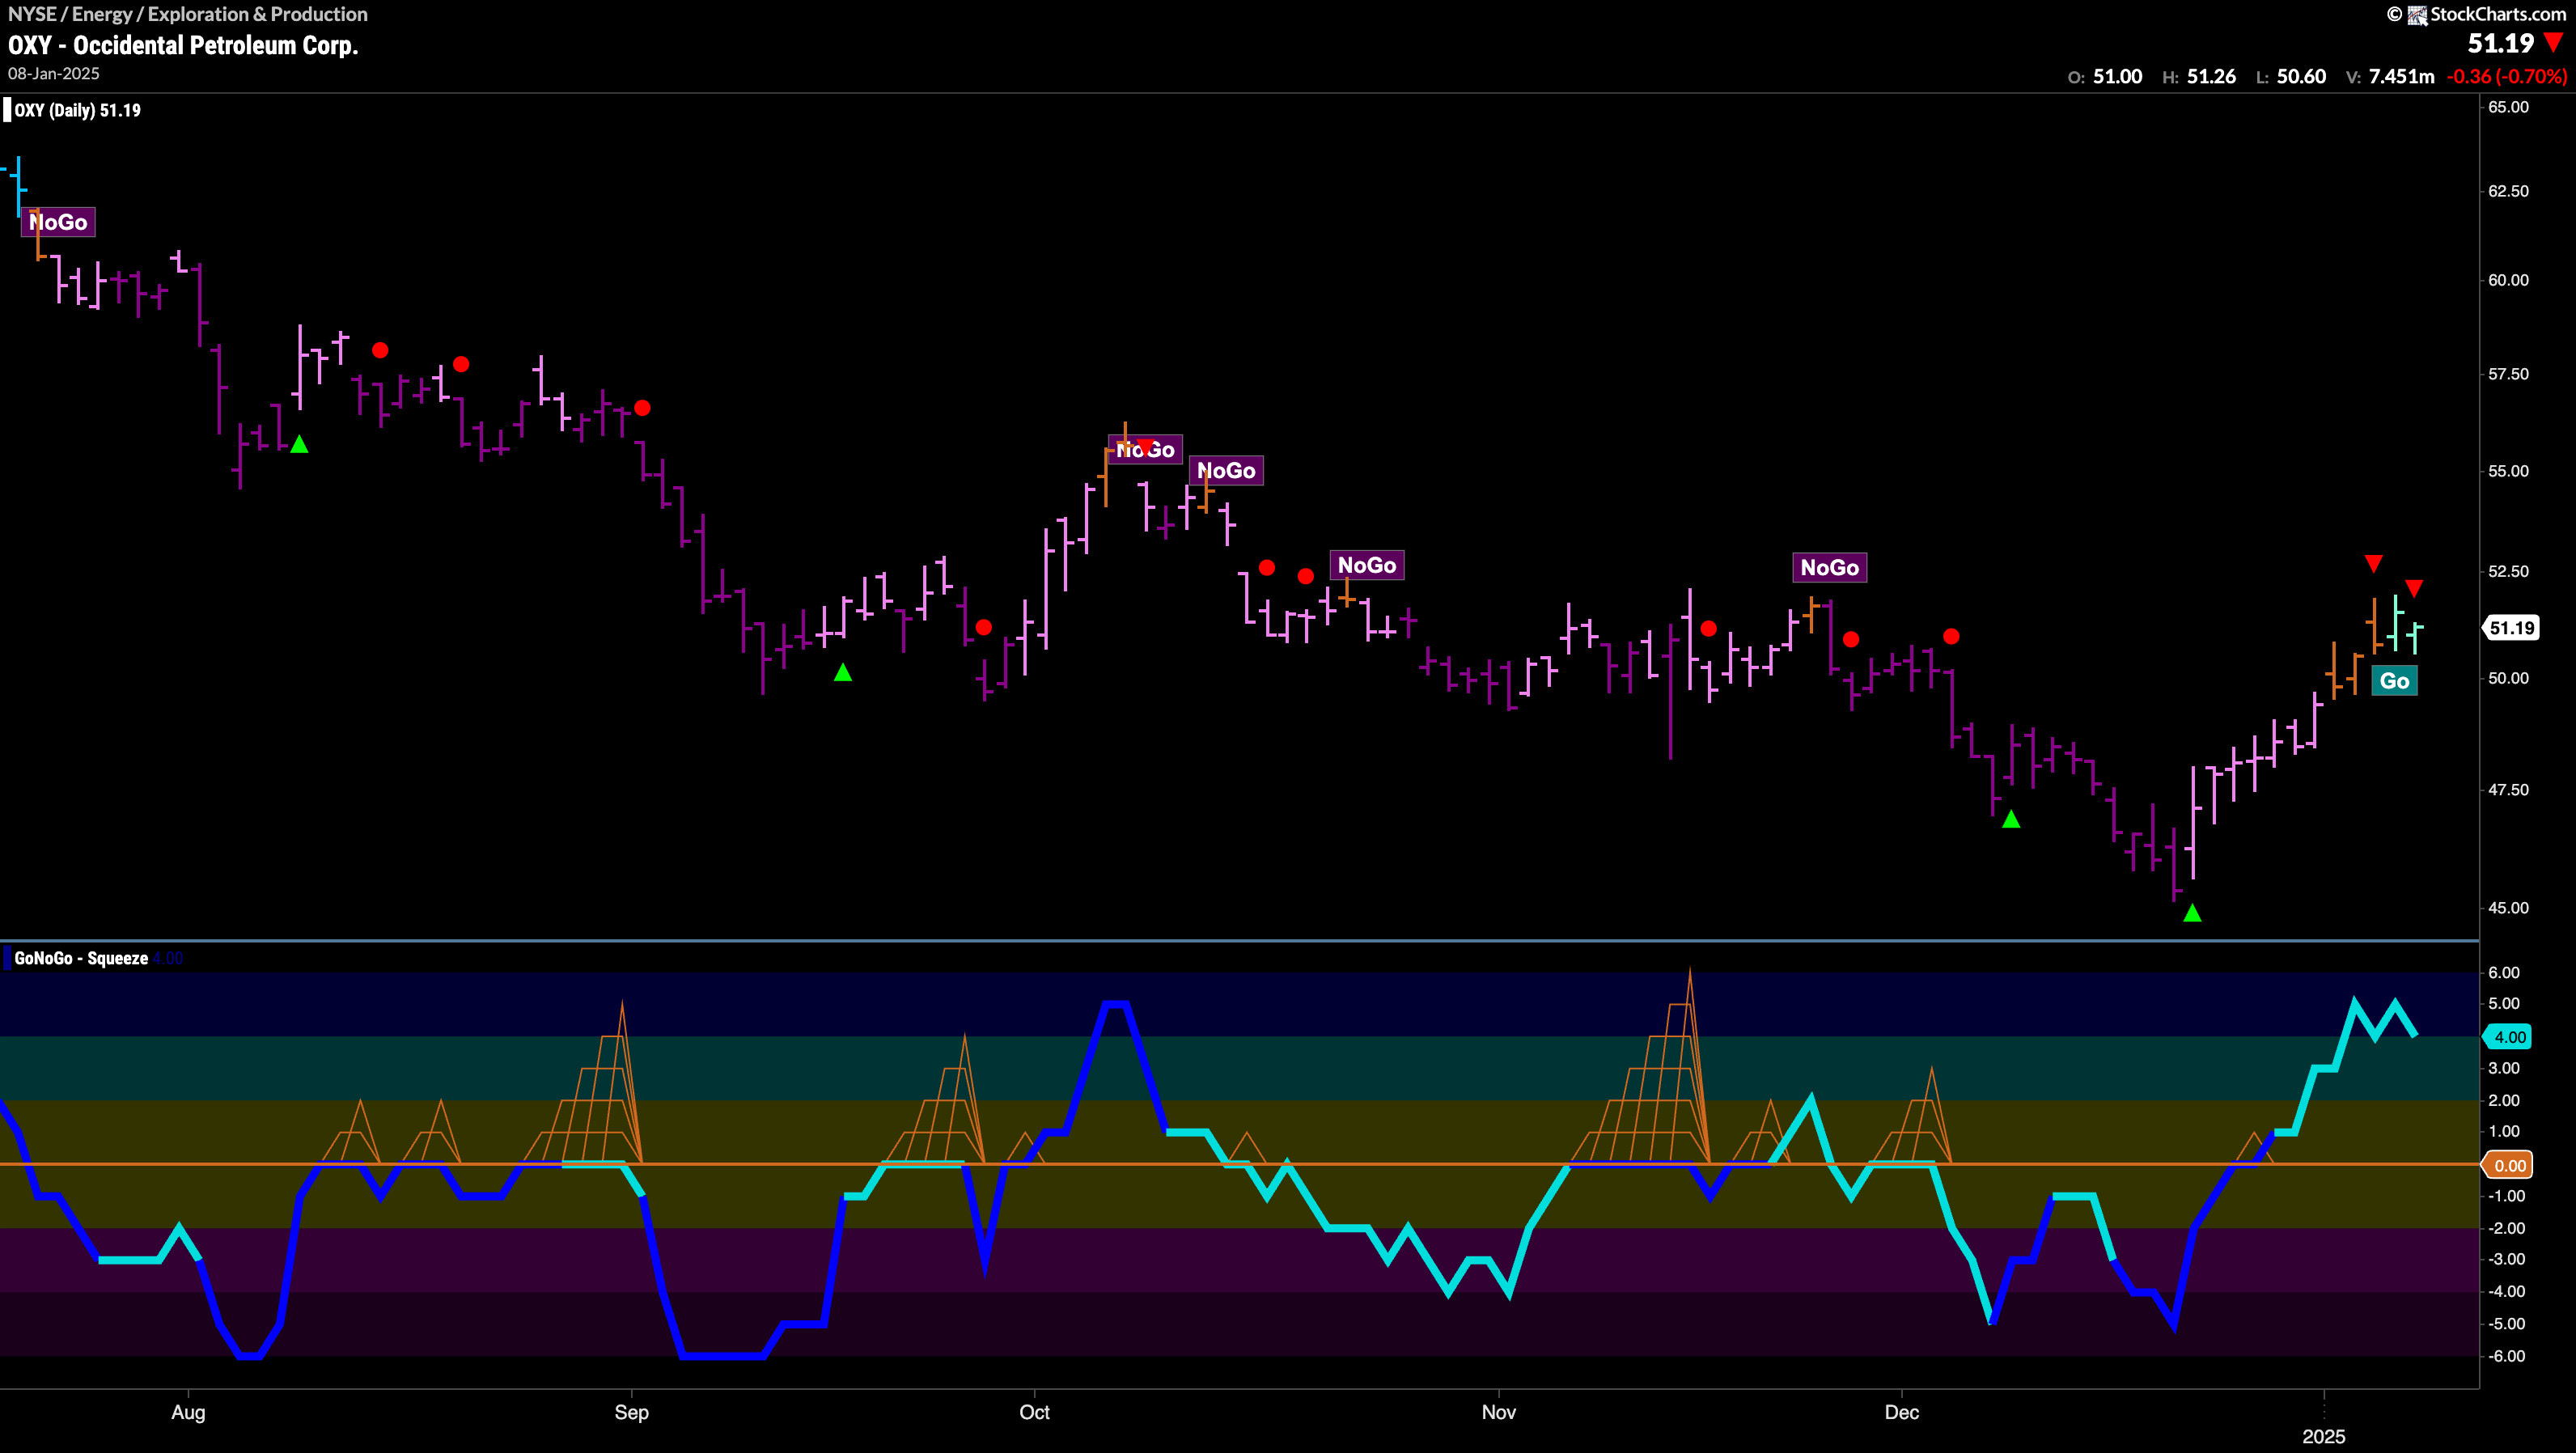Click the first NoGo label near 62.50
Image resolution: width=2576 pixels, height=1453 pixels.
coord(58,222)
